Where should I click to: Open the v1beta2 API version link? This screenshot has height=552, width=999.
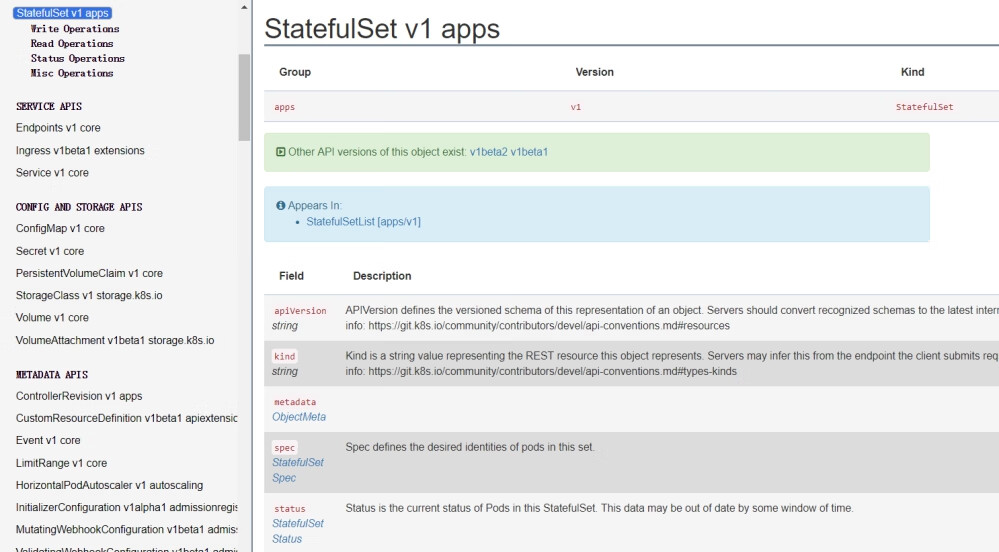488,152
